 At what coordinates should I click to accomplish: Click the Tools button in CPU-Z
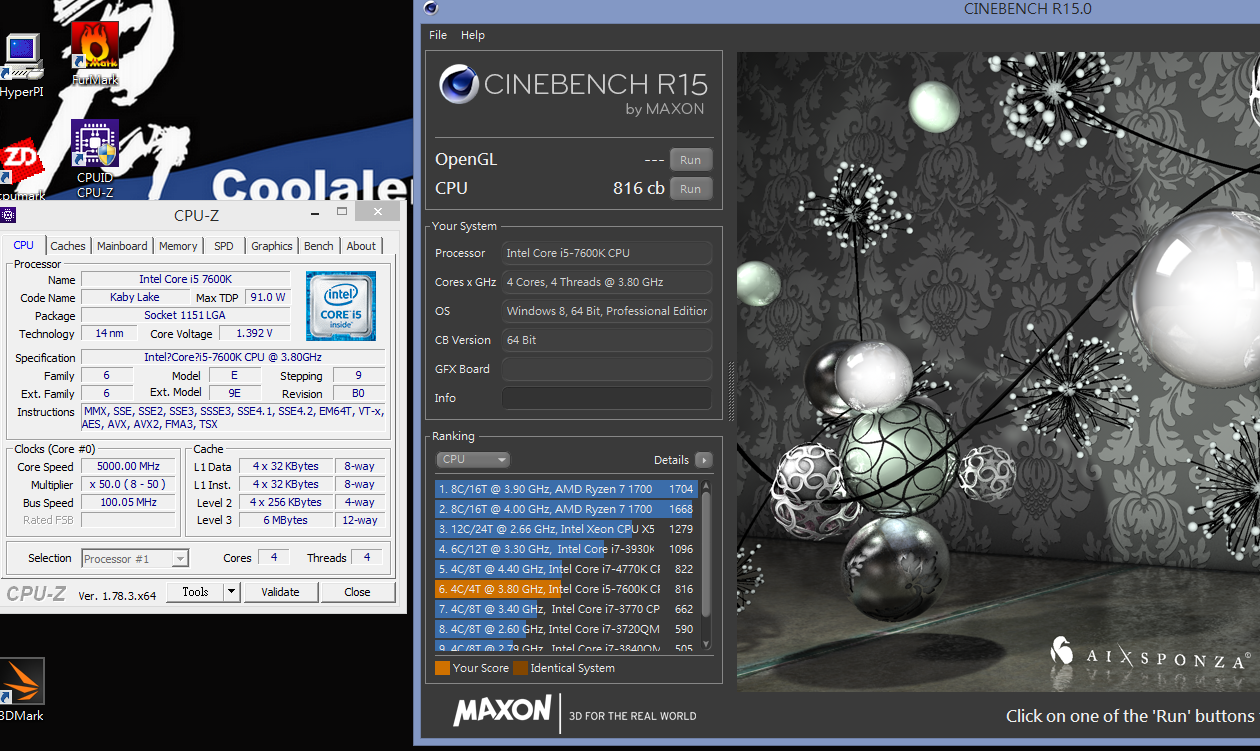[195, 592]
